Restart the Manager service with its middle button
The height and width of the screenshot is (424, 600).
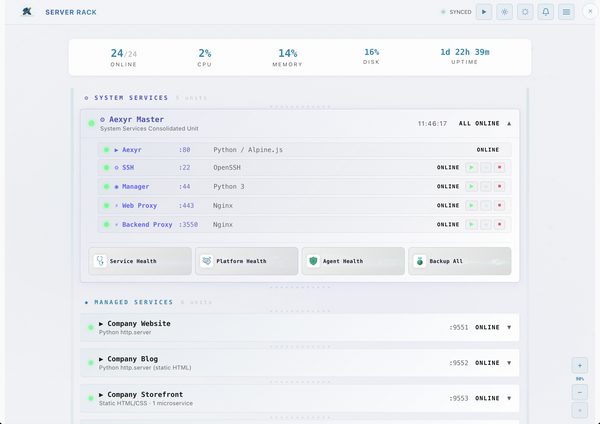(x=486, y=186)
